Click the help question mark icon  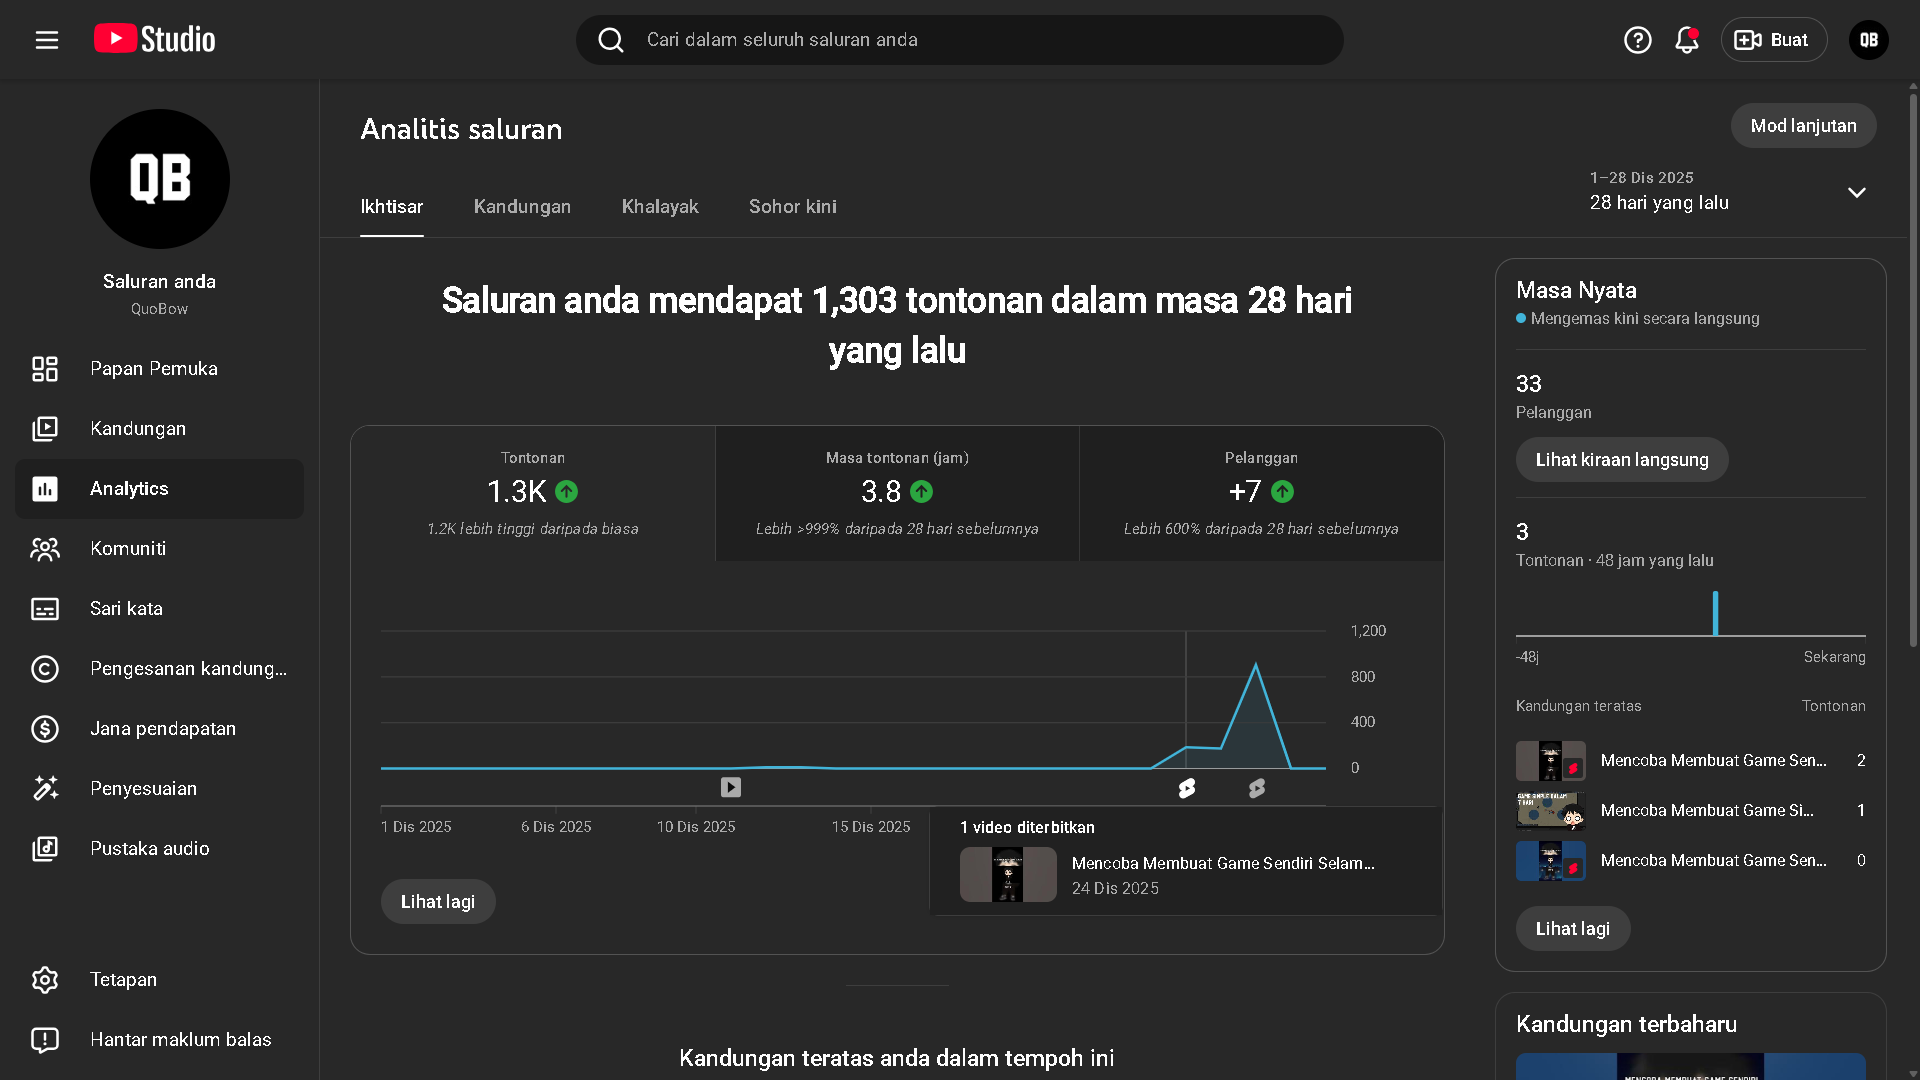[x=1637, y=40]
